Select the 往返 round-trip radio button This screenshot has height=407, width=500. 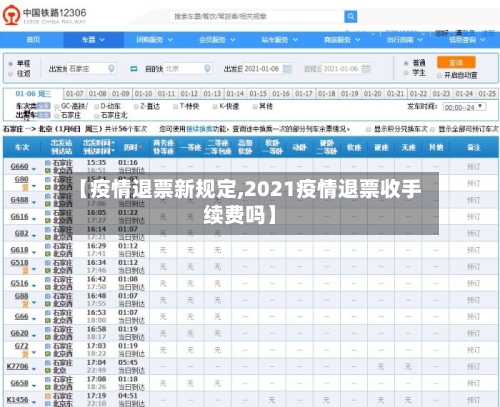coord(11,74)
